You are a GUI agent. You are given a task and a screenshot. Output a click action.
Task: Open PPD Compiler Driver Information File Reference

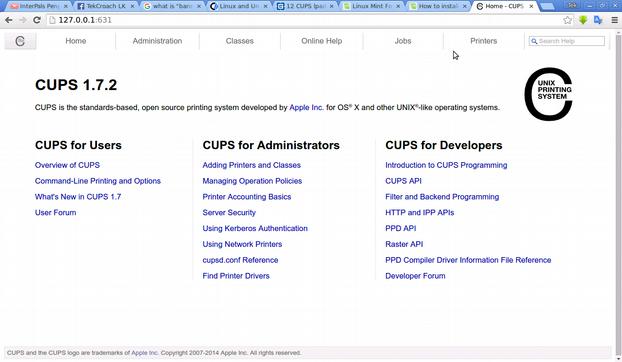(468, 260)
